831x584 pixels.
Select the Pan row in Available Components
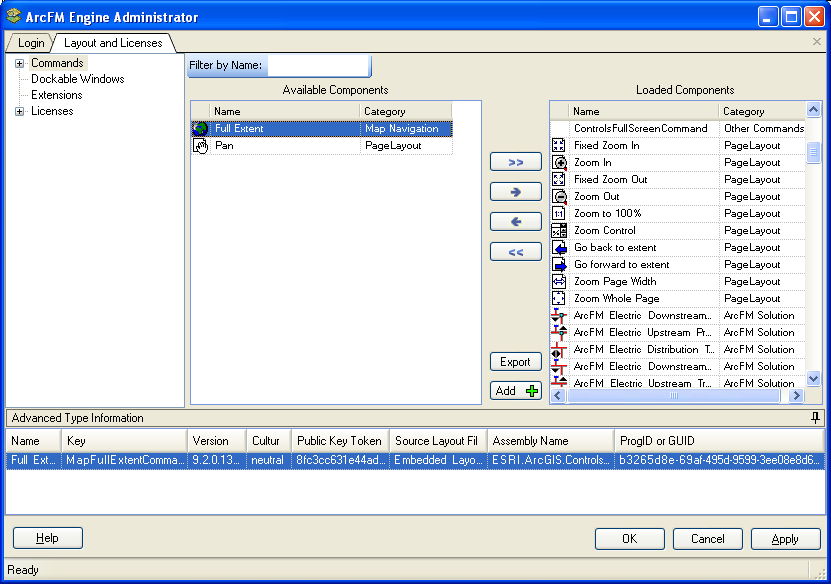pyautogui.click(x=322, y=146)
